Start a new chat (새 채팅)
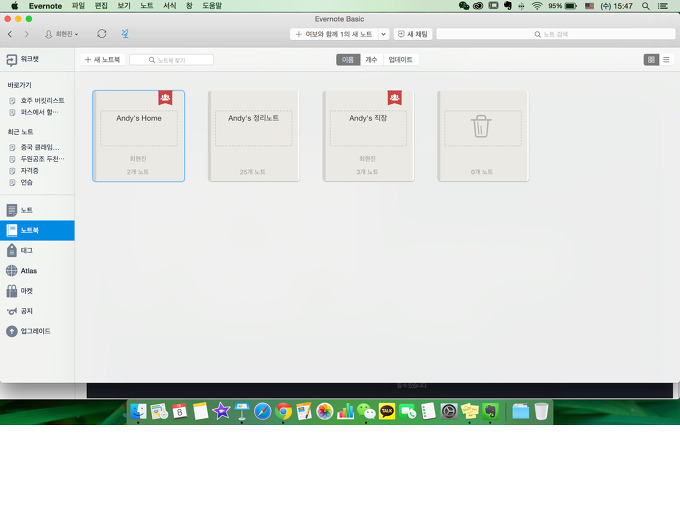This screenshot has width=680, height=510. [x=413, y=34]
